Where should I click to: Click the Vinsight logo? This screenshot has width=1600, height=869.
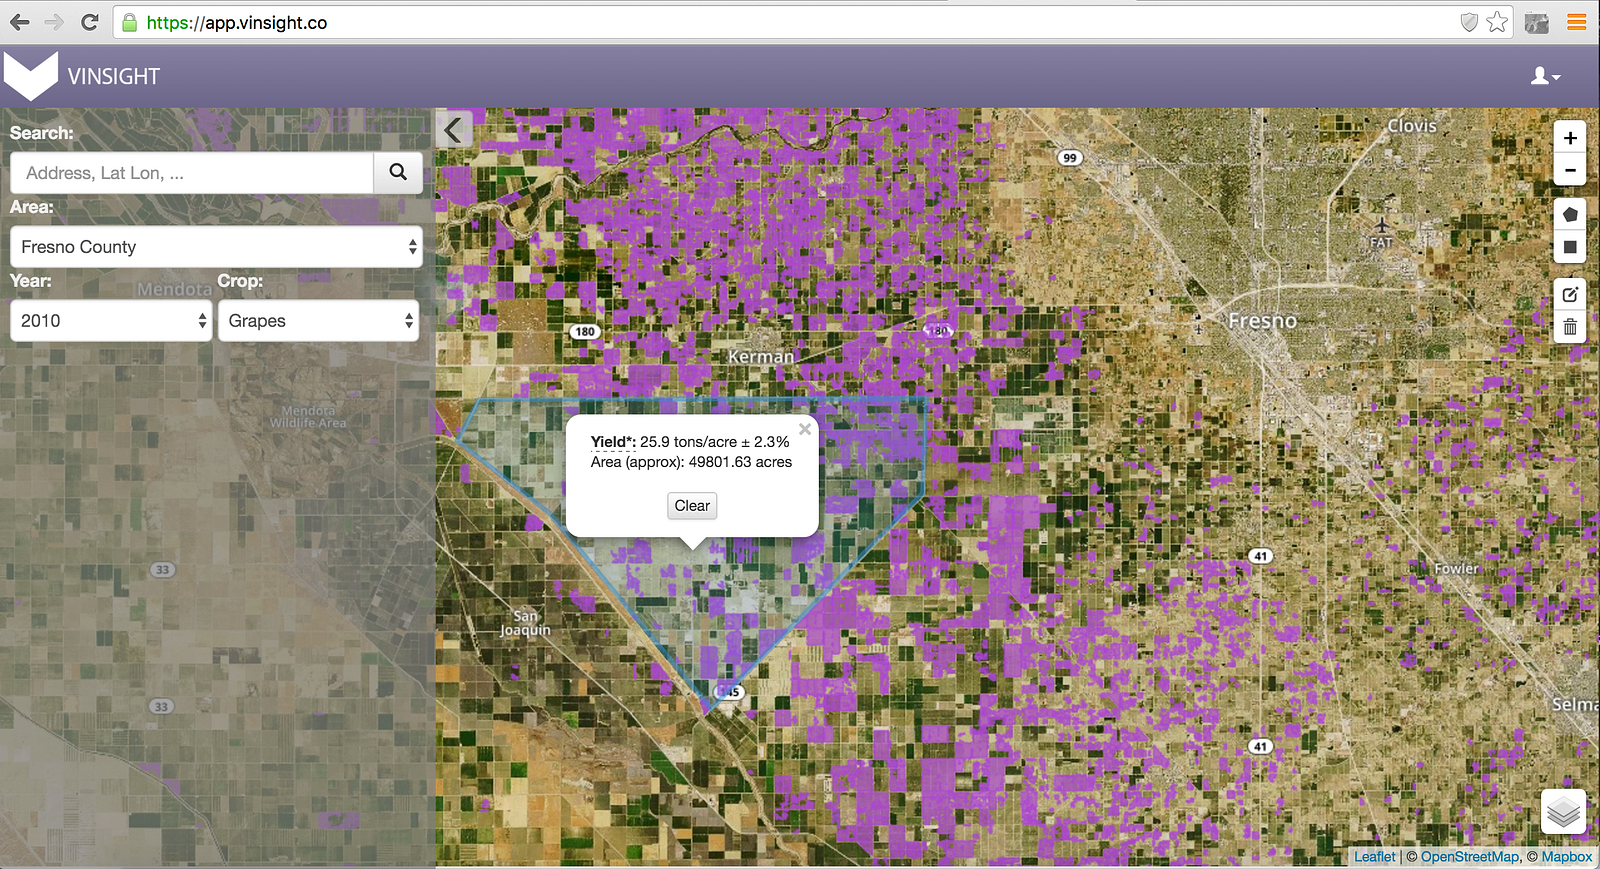click(x=31, y=76)
